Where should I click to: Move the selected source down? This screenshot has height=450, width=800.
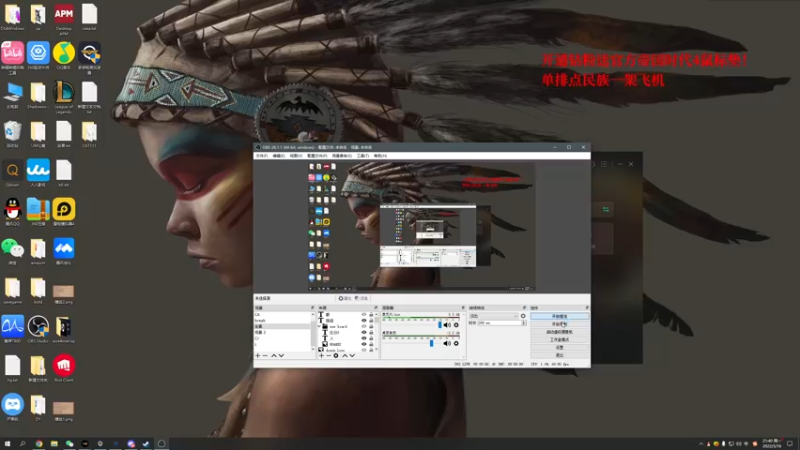coord(352,356)
